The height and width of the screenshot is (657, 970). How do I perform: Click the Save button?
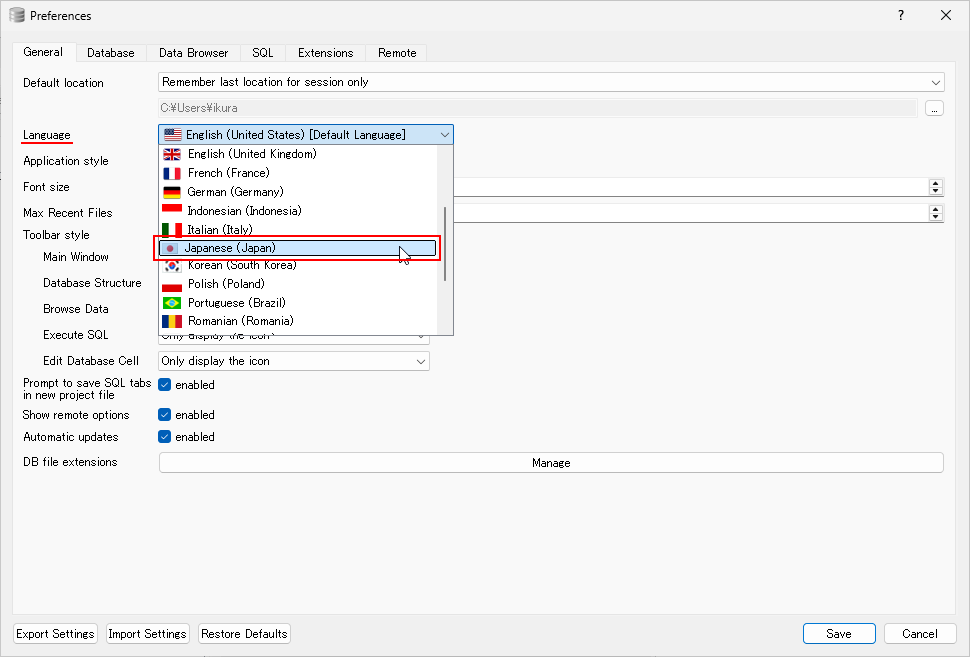coord(838,634)
